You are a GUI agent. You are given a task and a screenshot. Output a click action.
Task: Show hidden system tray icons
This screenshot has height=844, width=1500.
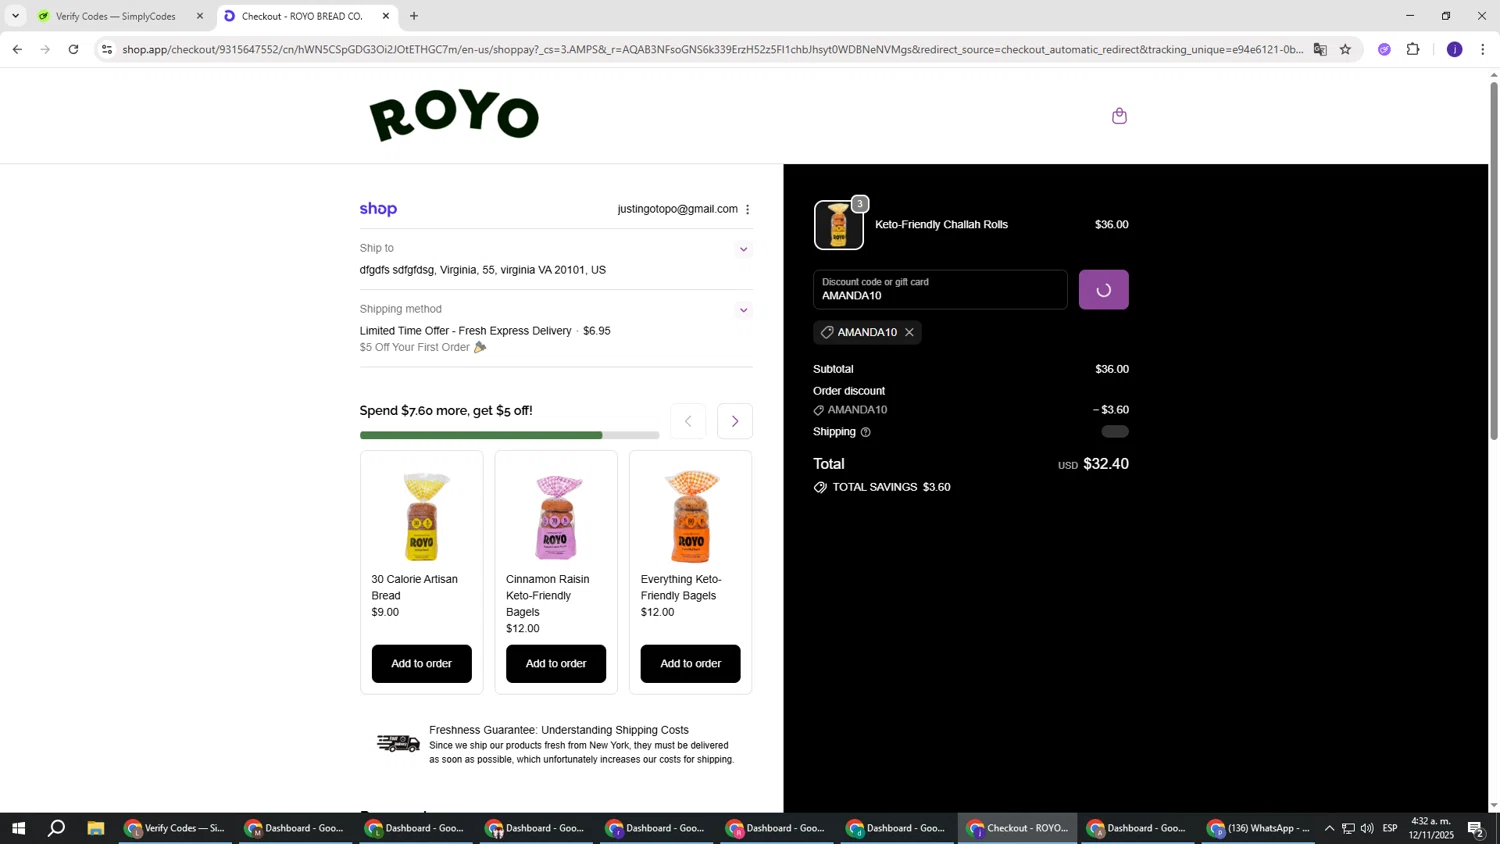1329,828
